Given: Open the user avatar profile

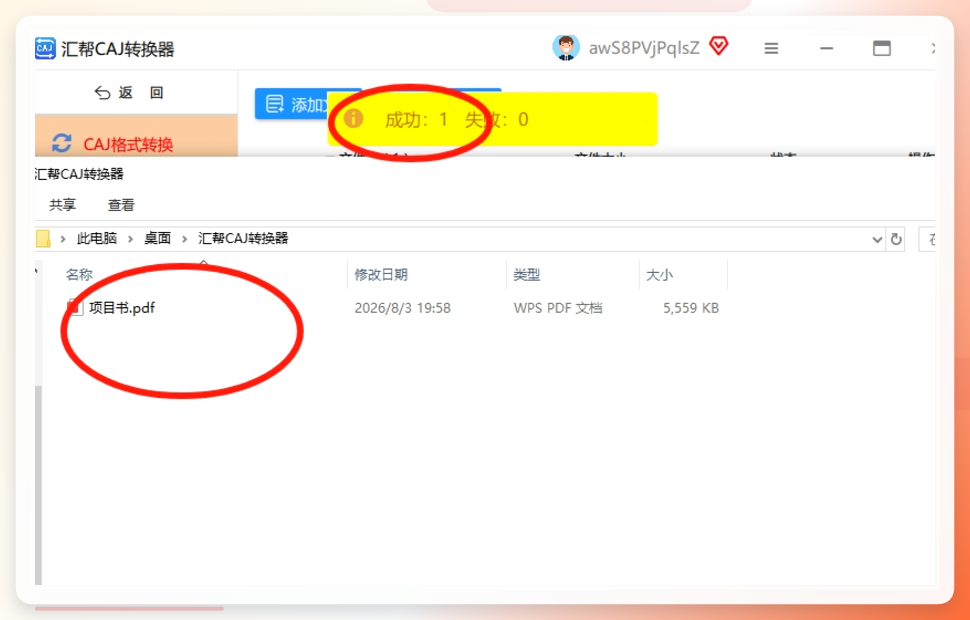Looking at the screenshot, I should (565, 48).
